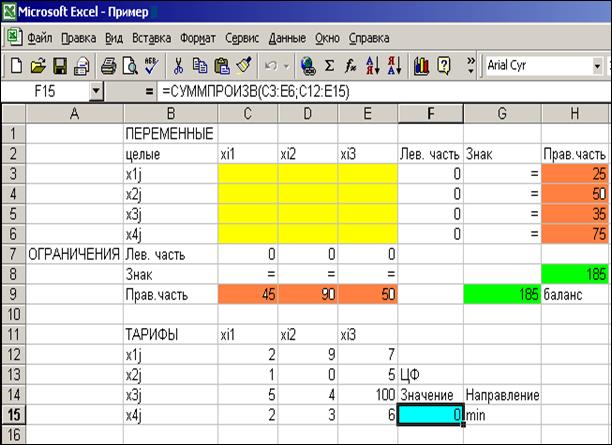Screen dimensions: 612x445
Task: Open the Вставка menu
Action: point(151,38)
